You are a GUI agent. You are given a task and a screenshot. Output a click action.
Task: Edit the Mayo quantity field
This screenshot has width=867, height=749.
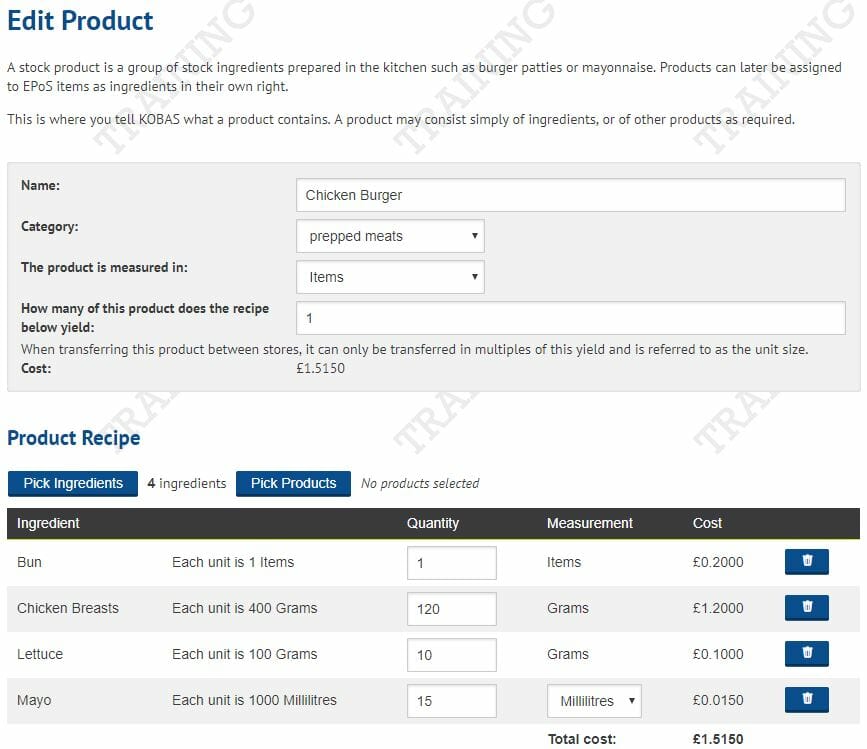tap(451, 701)
